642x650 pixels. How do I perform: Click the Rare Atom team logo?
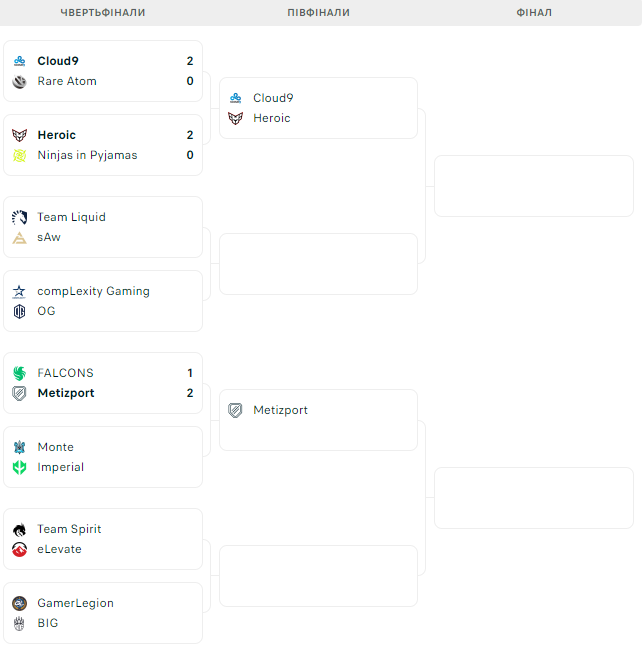(x=19, y=81)
